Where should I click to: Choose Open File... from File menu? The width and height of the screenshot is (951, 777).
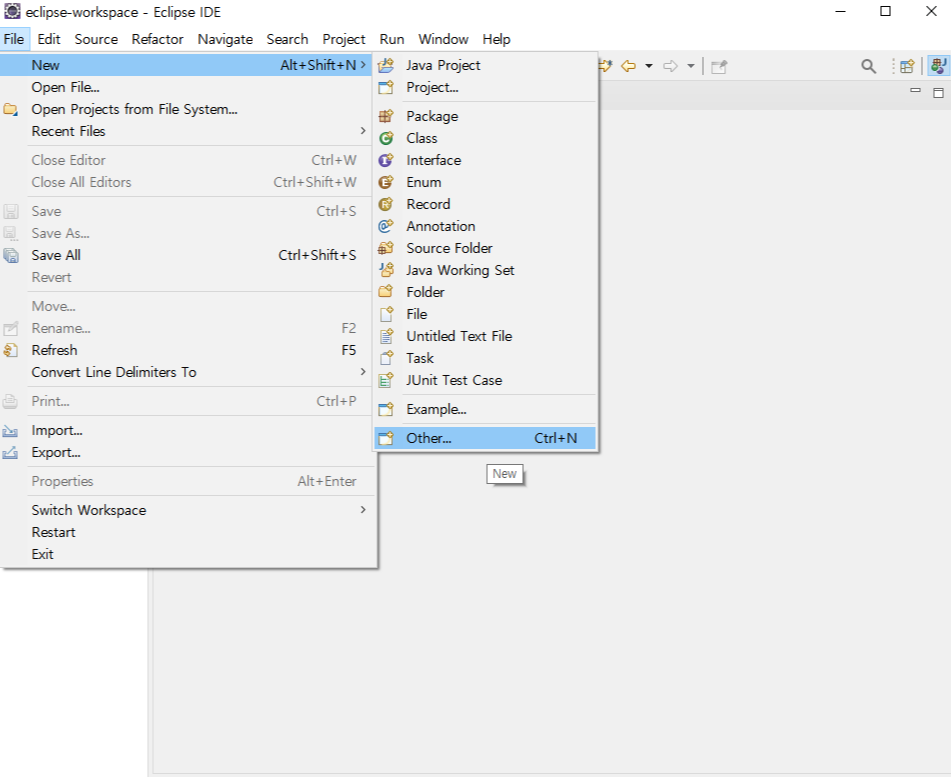pos(186,87)
